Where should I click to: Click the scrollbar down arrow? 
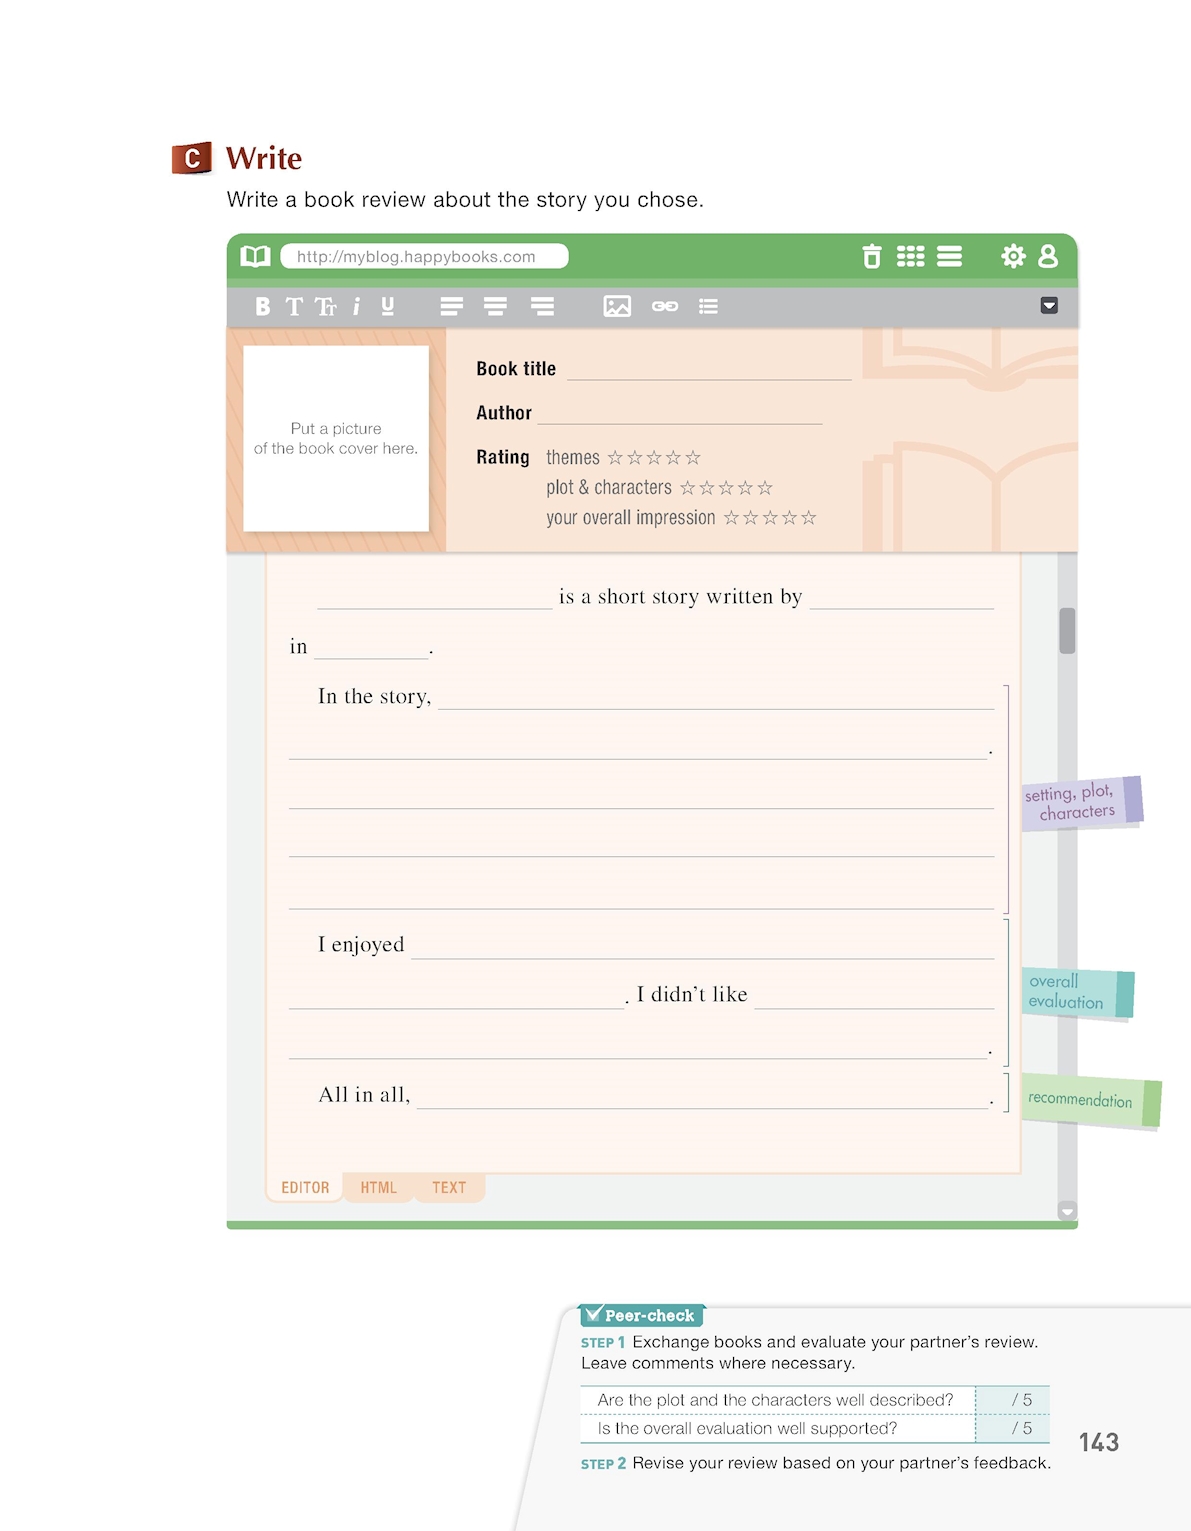pyautogui.click(x=1067, y=1211)
